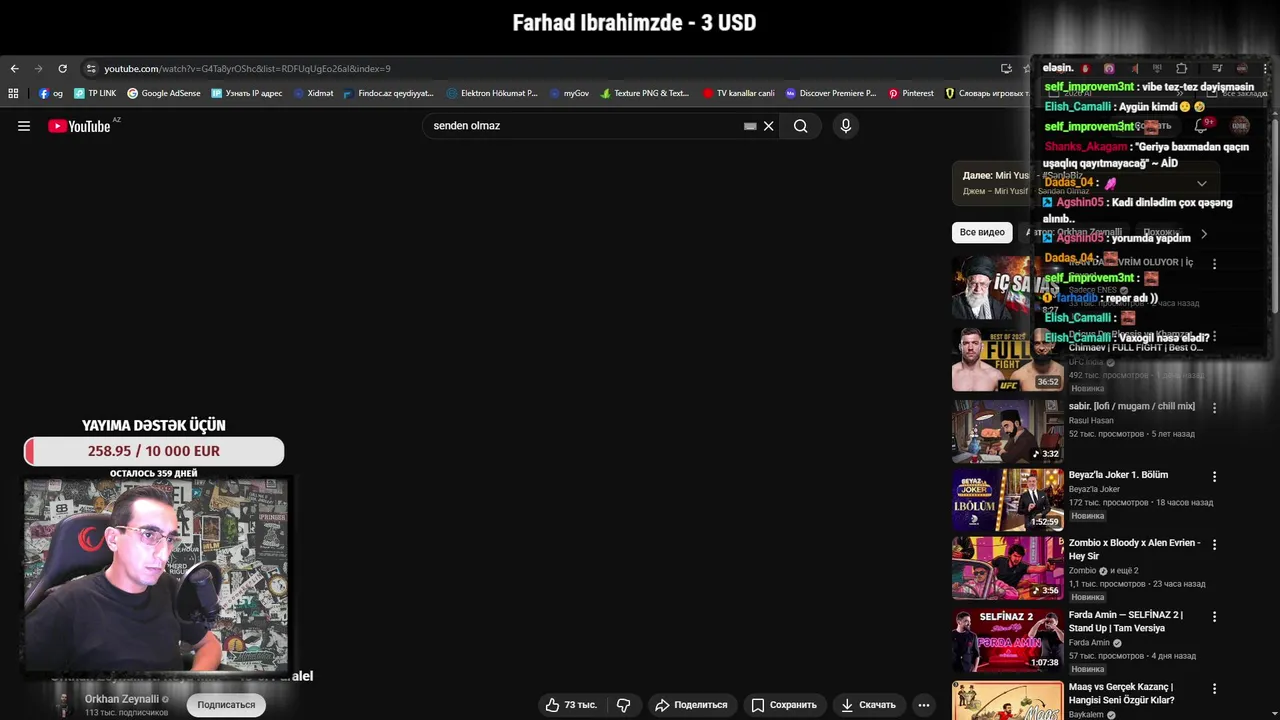The height and width of the screenshot is (720, 1280).
Task: Select the 'Все видео' filter chip
Action: 982,232
